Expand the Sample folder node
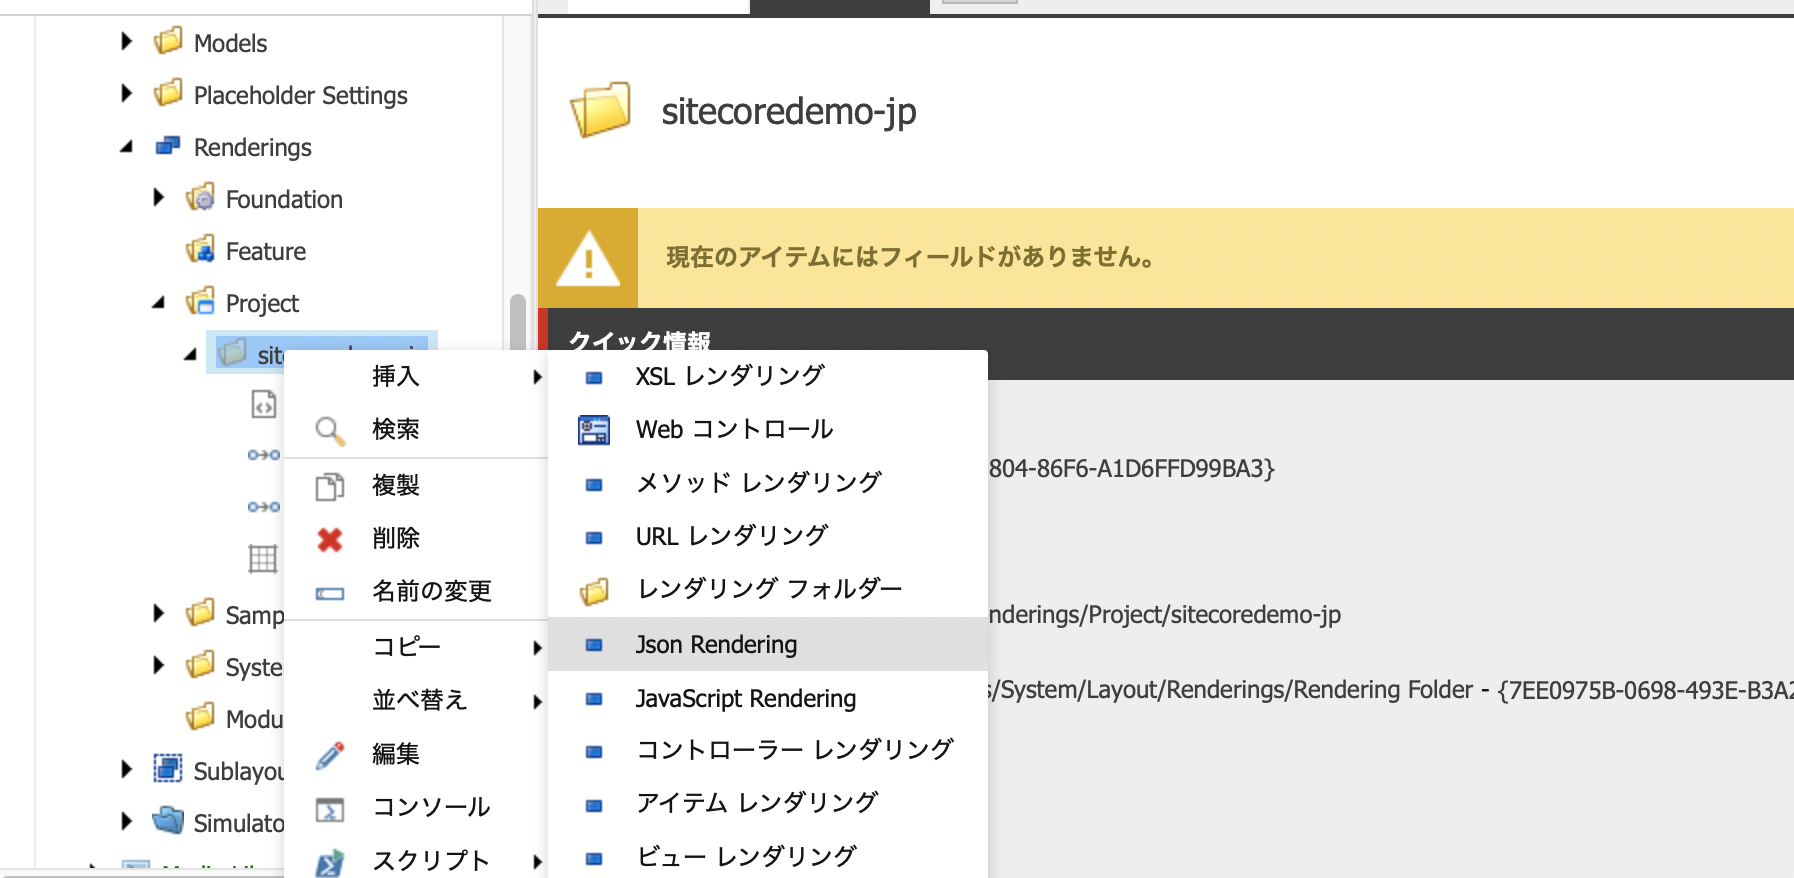 coord(158,613)
